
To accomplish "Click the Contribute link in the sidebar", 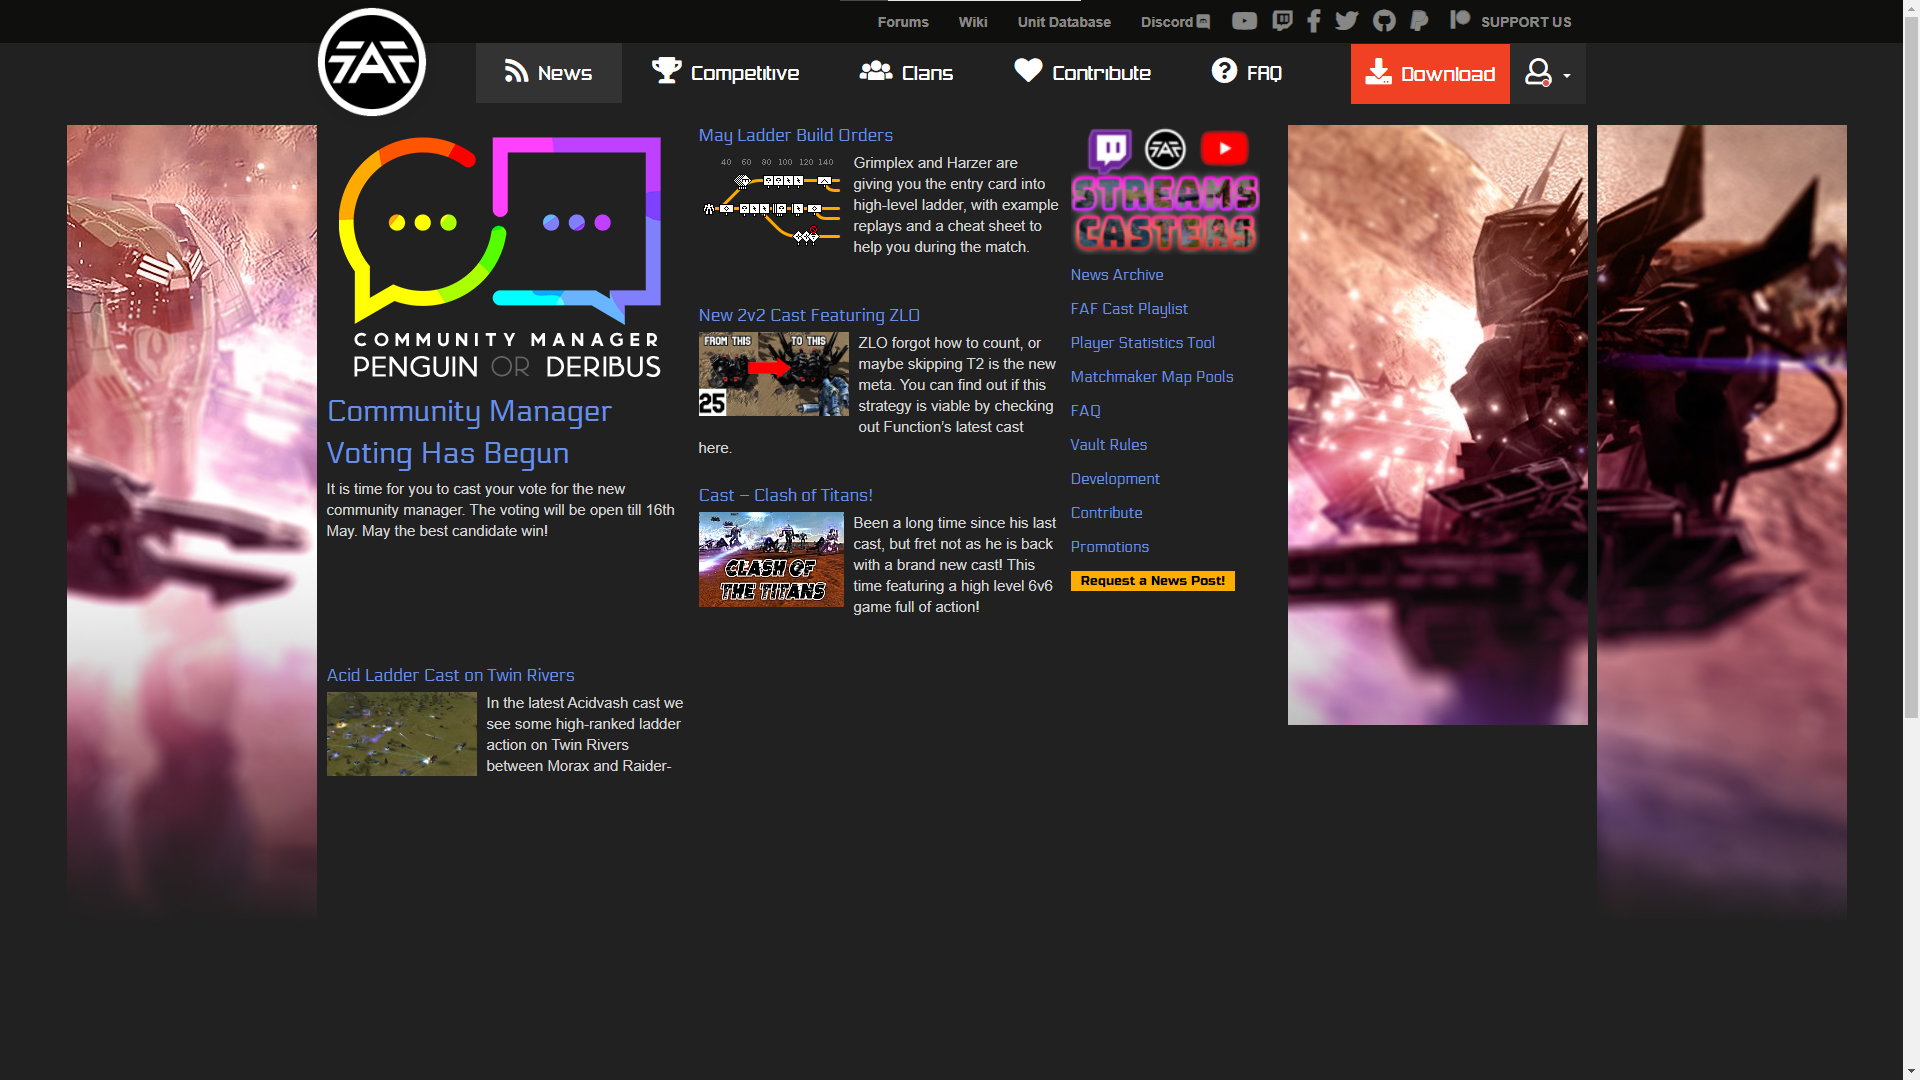I will 1106,513.
